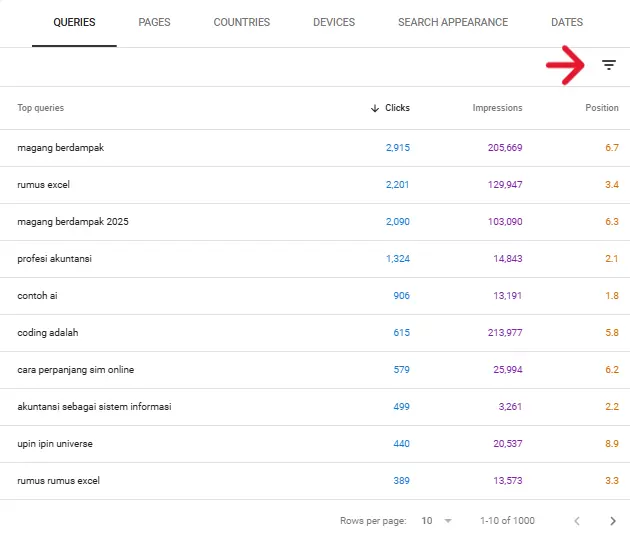Screen dimensions: 630x540
Task: Sort table by Impressions column
Action: pos(497,108)
